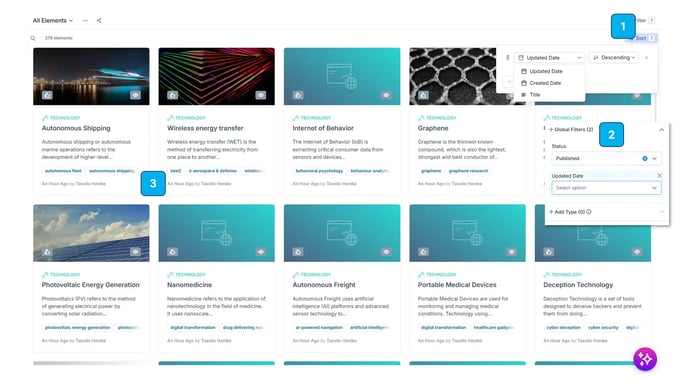Click the search magnifier icon
This screenshot has height=380, width=688.
33,38
